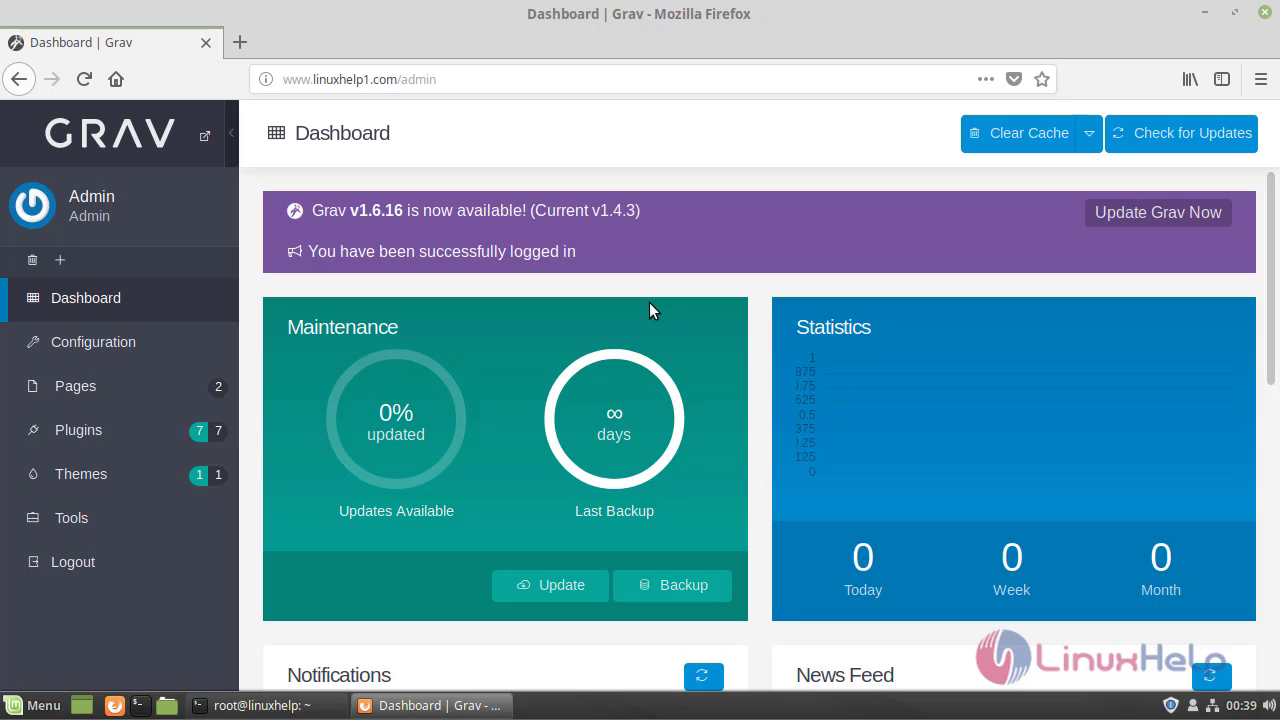The height and width of the screenshot is (720, 1280).
Task: Click the teal Themes updates badge
Action: 199,475
